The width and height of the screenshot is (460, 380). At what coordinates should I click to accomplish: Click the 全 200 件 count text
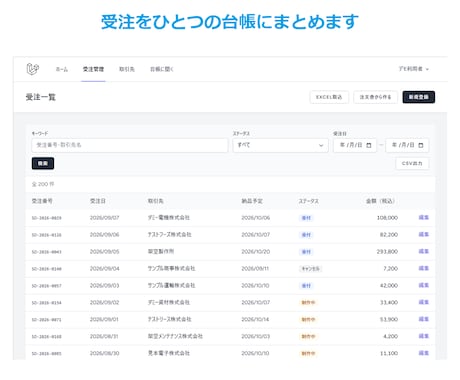[x=43, y=184]
